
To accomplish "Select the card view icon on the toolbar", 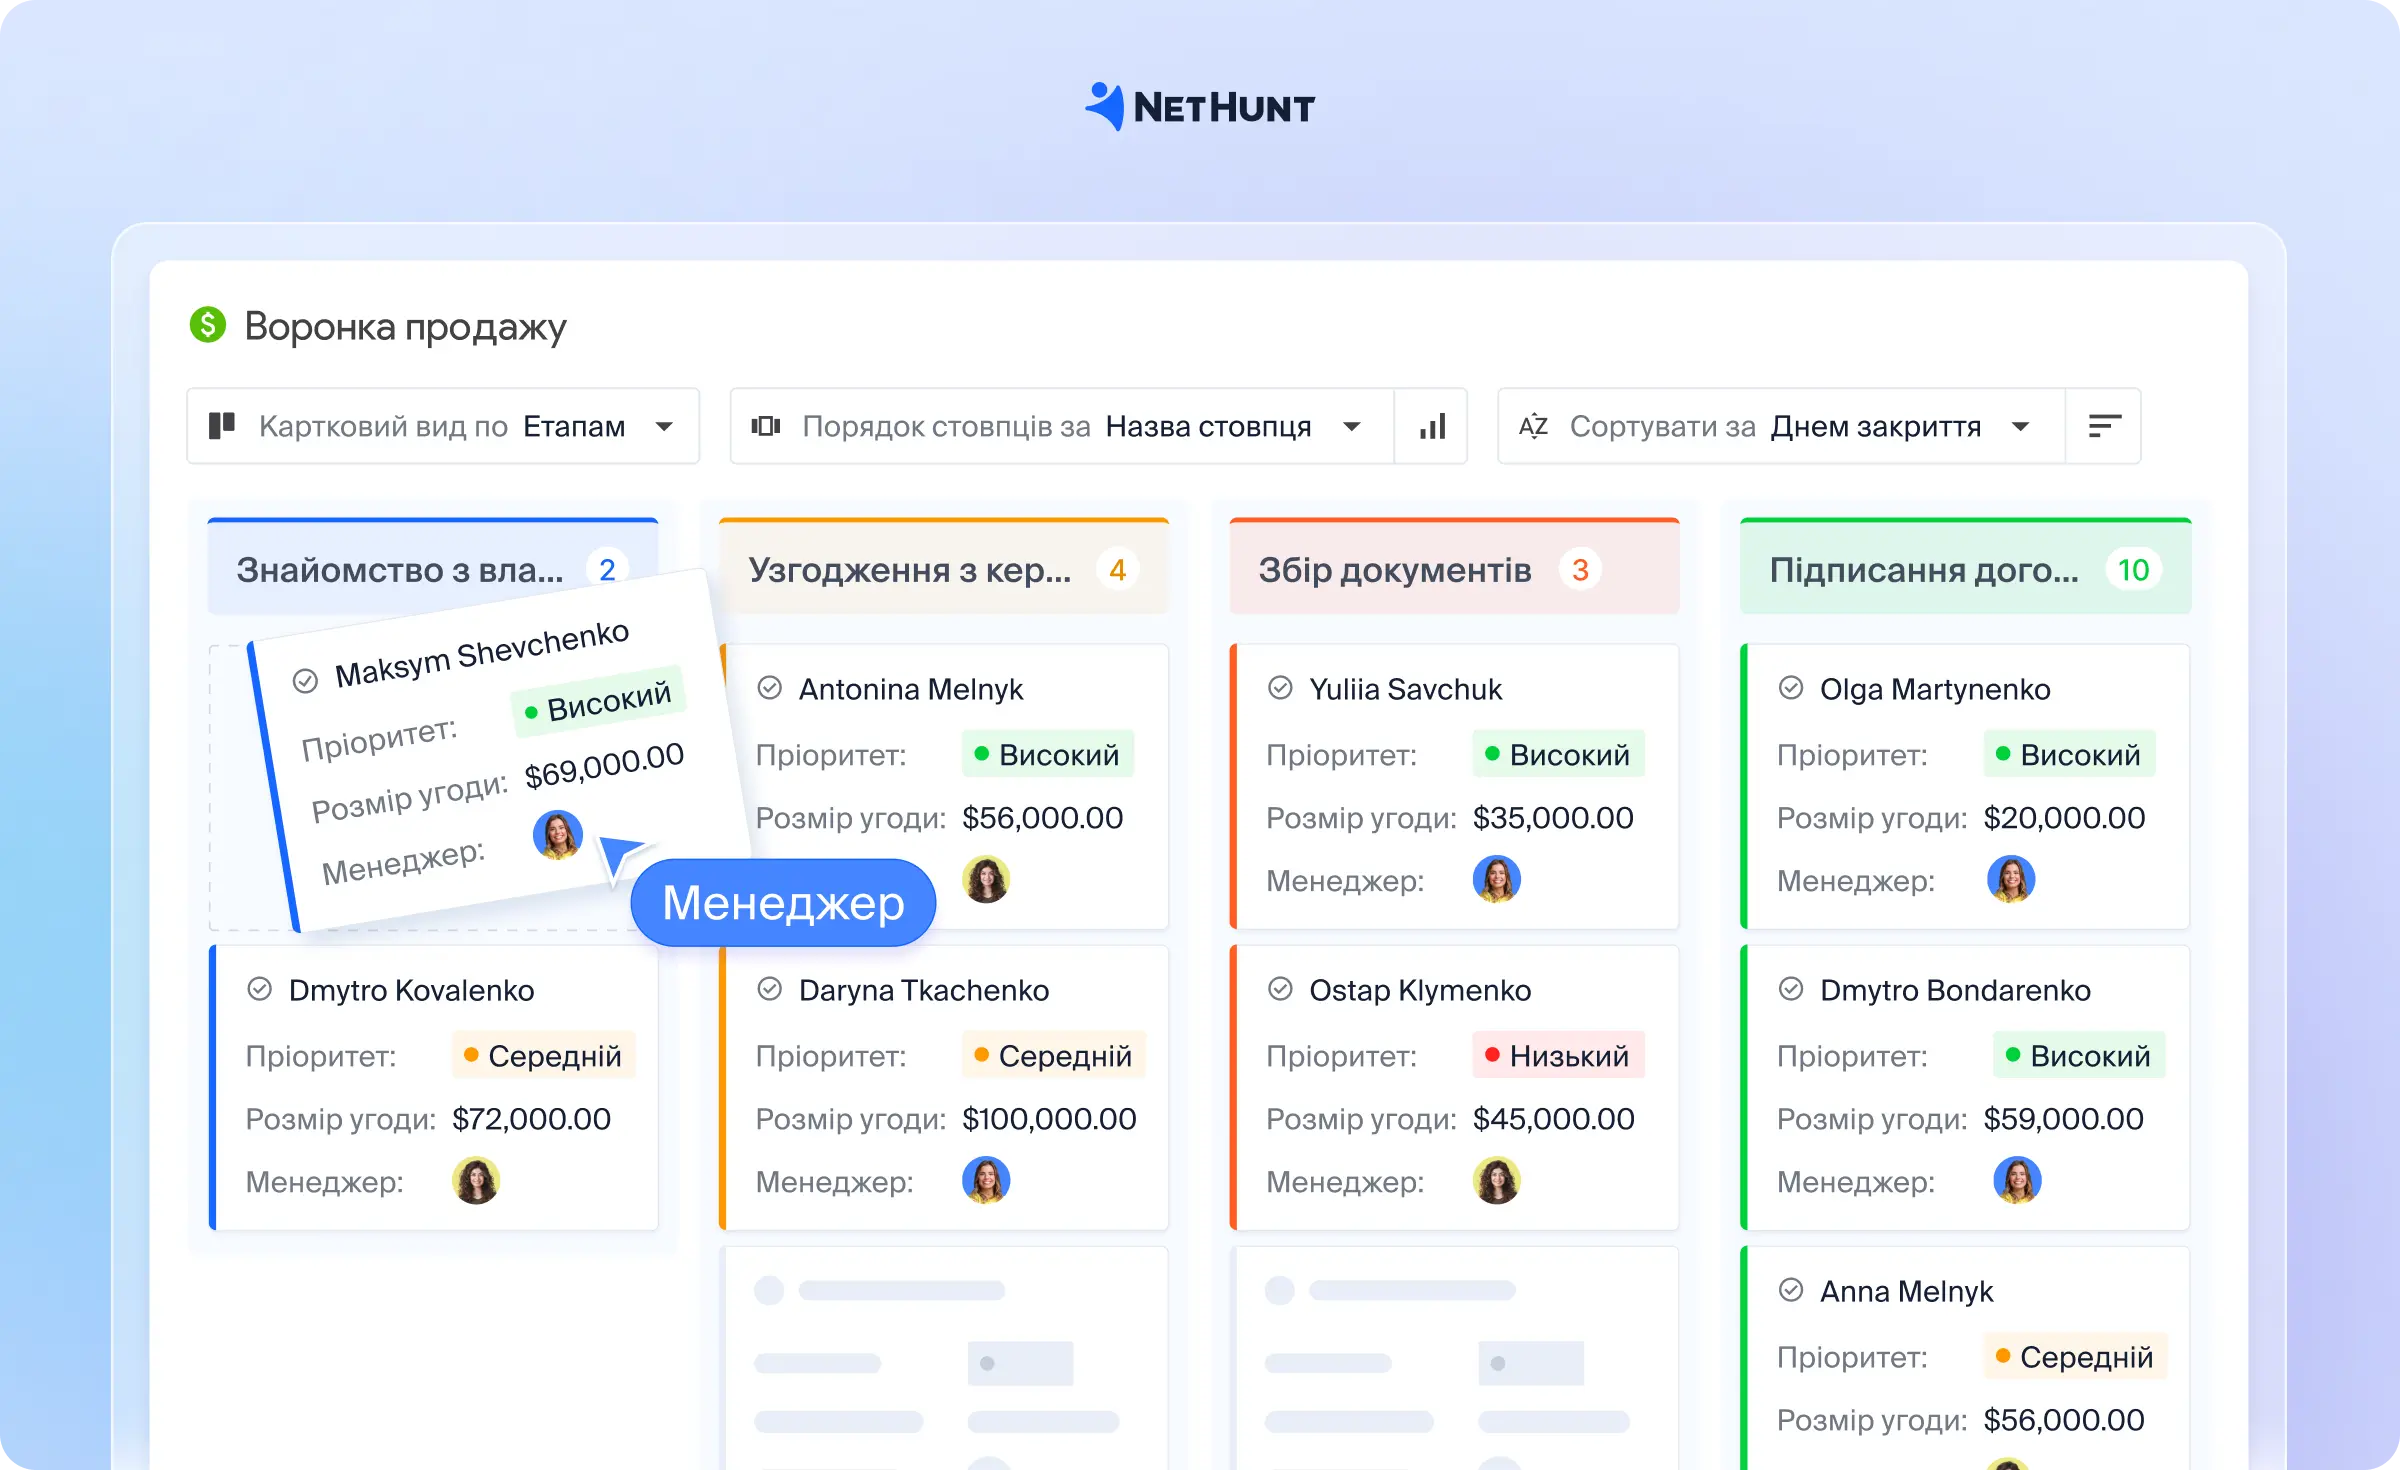I will coord(224,426).
